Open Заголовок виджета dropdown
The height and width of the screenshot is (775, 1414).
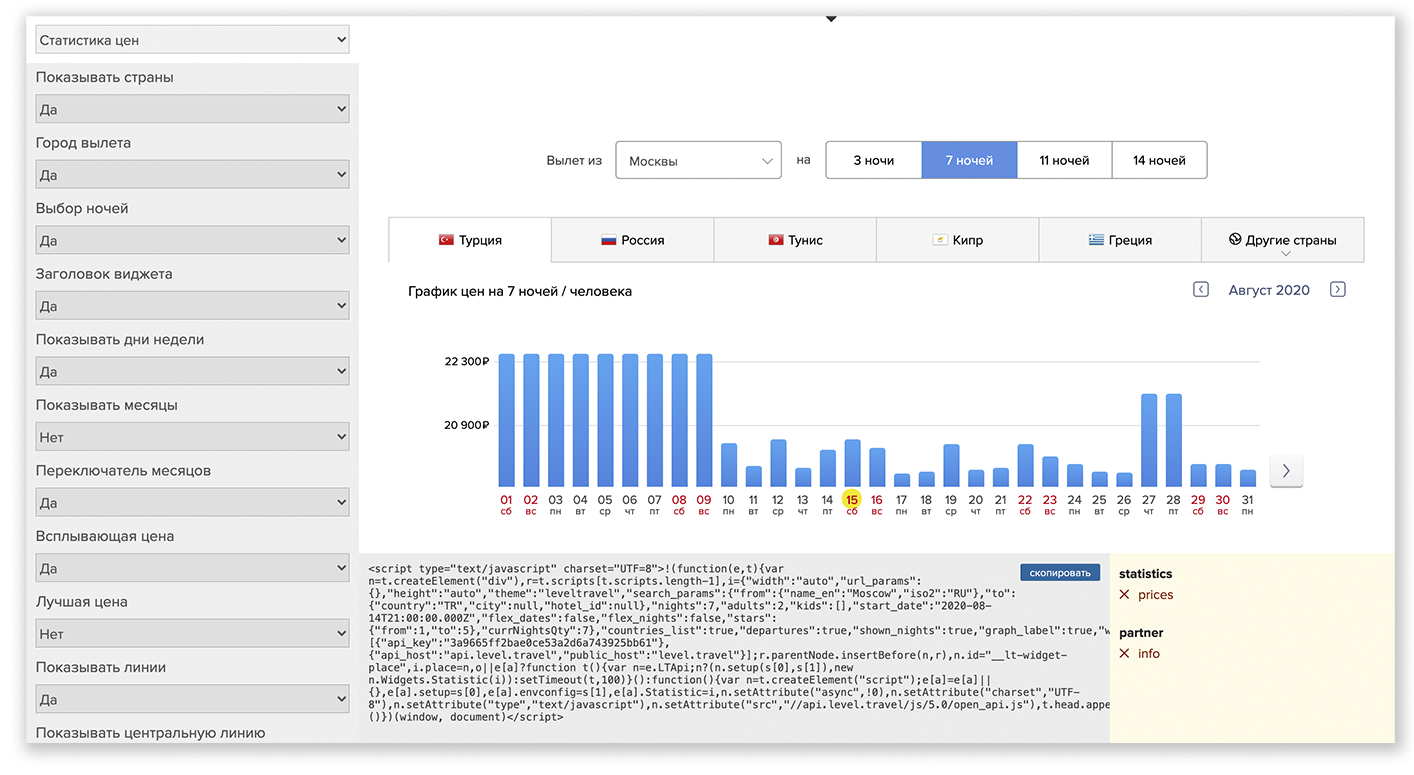point(192,306)
